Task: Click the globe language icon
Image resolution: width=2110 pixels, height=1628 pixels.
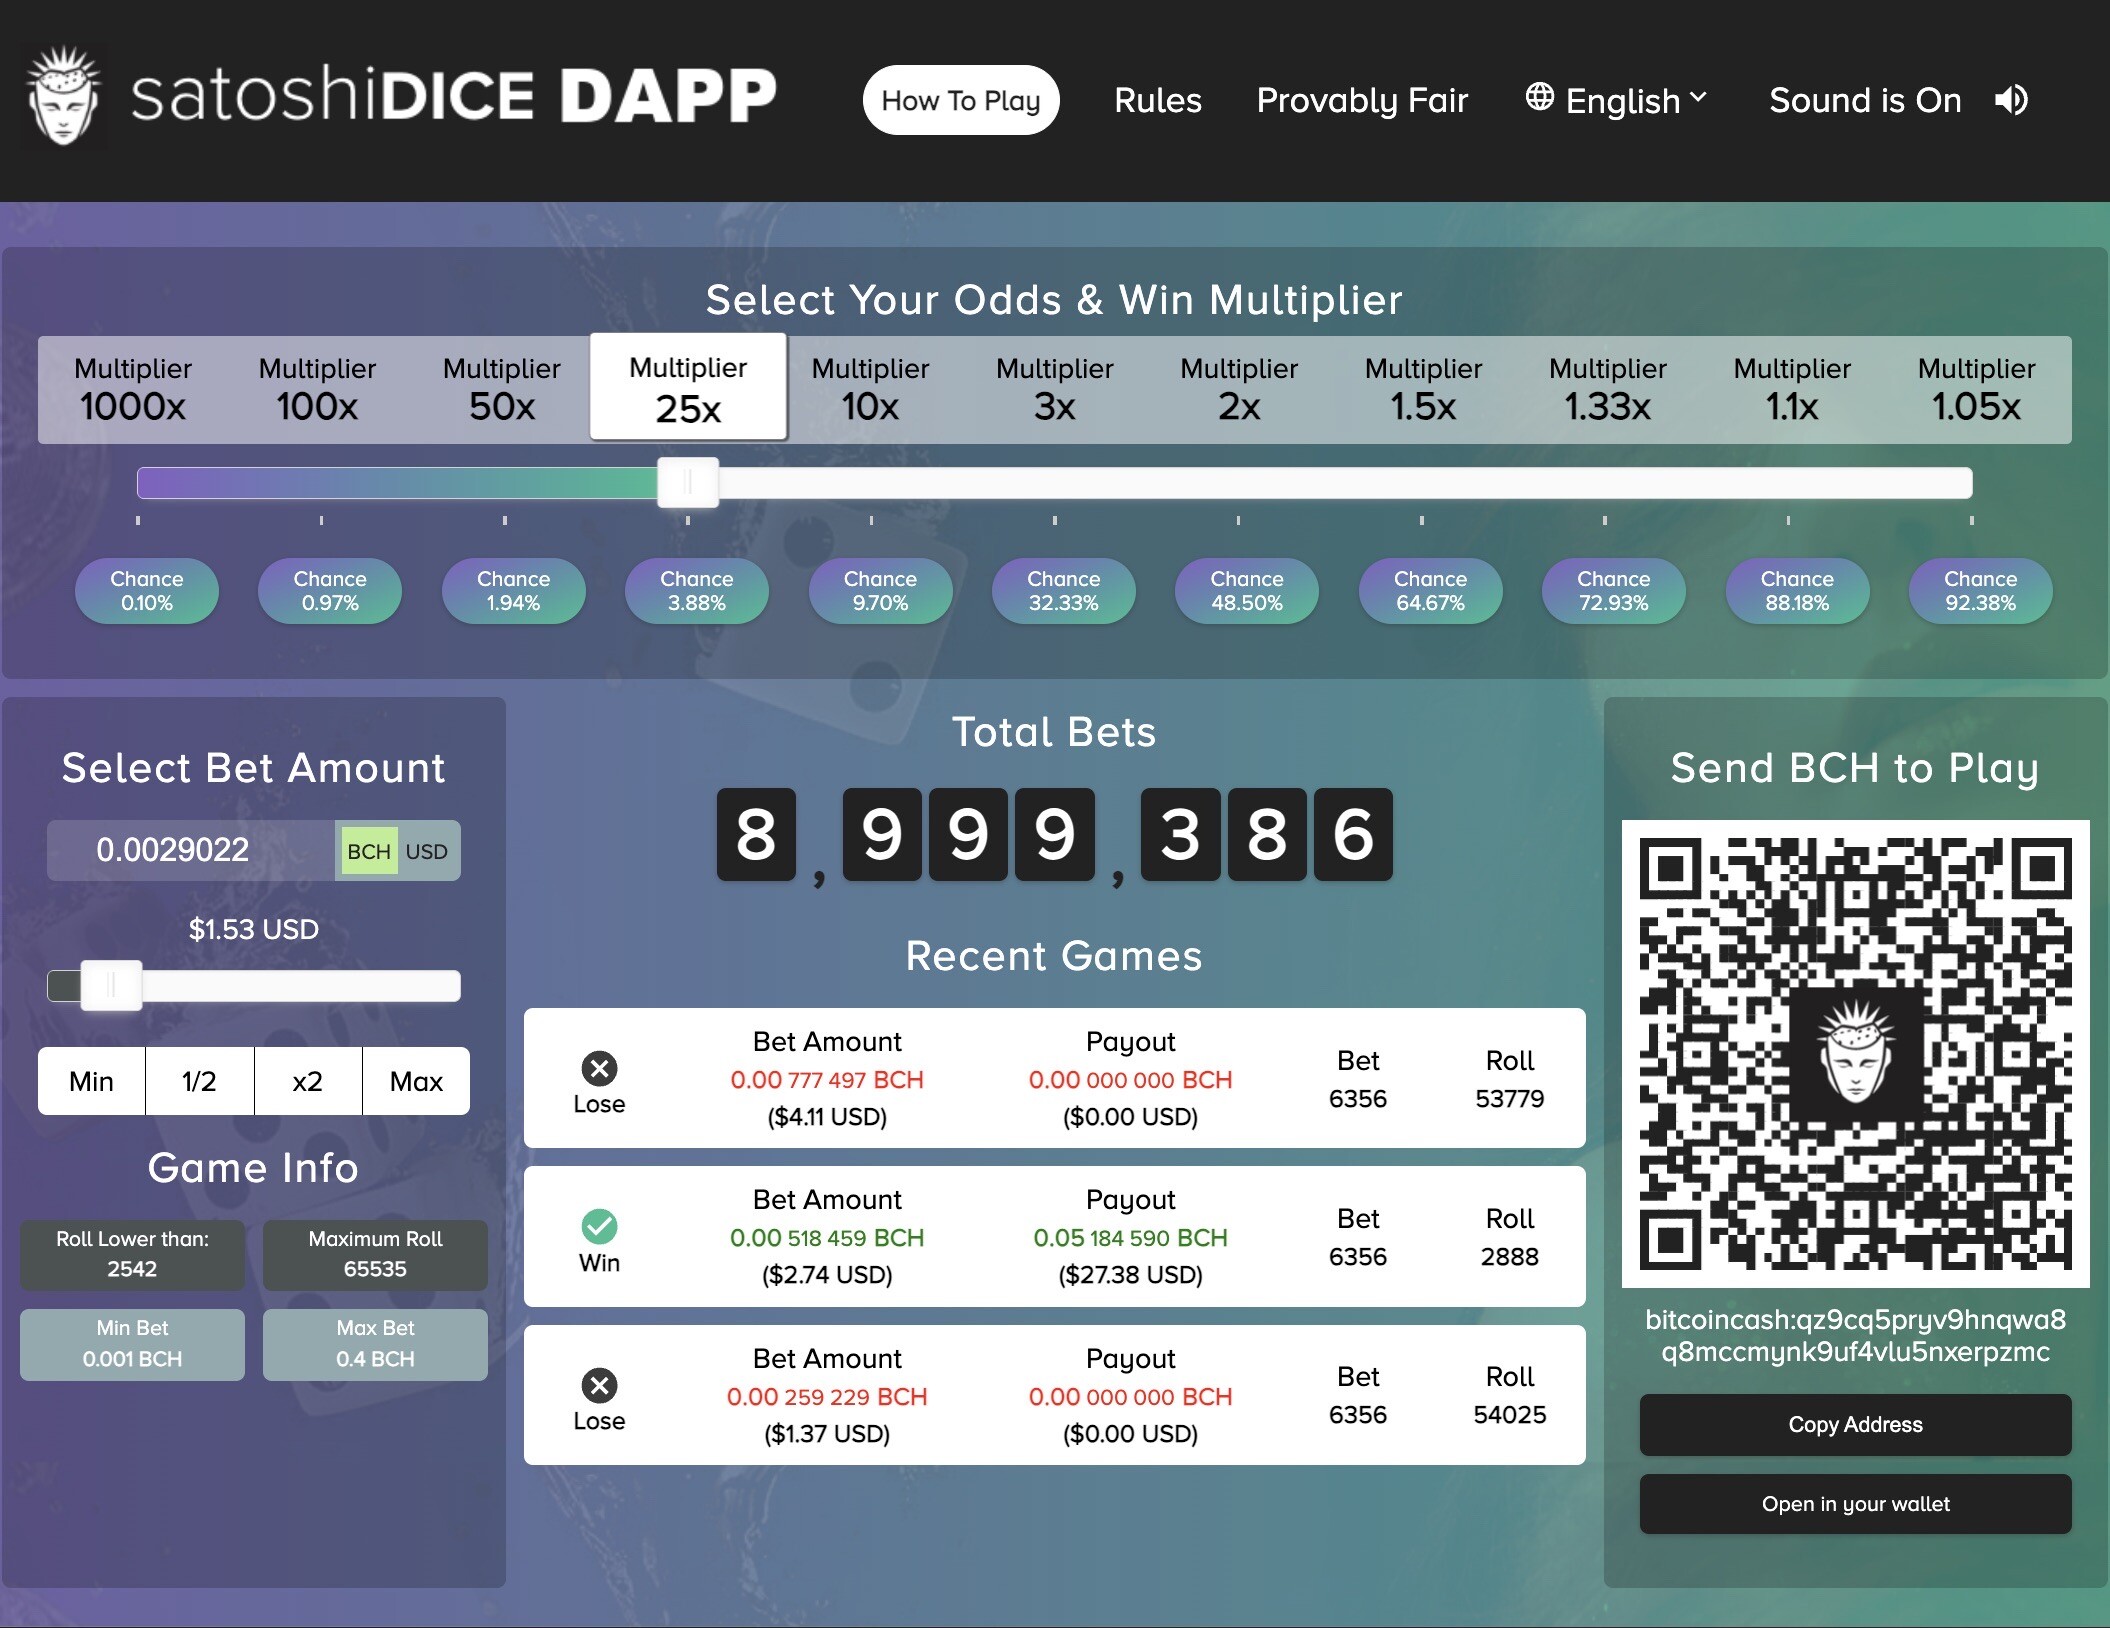Action: tap(1540, 97)
